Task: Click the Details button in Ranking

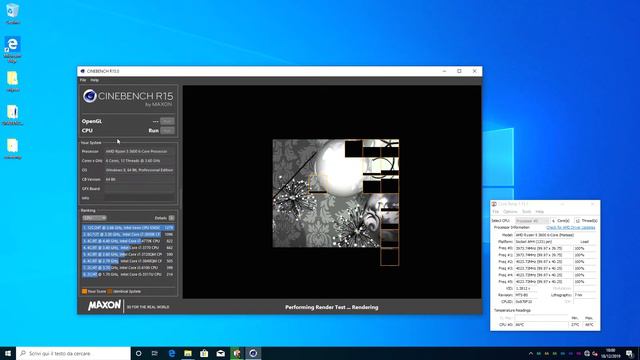Action: pyautogui.click(x=171, y=218)
